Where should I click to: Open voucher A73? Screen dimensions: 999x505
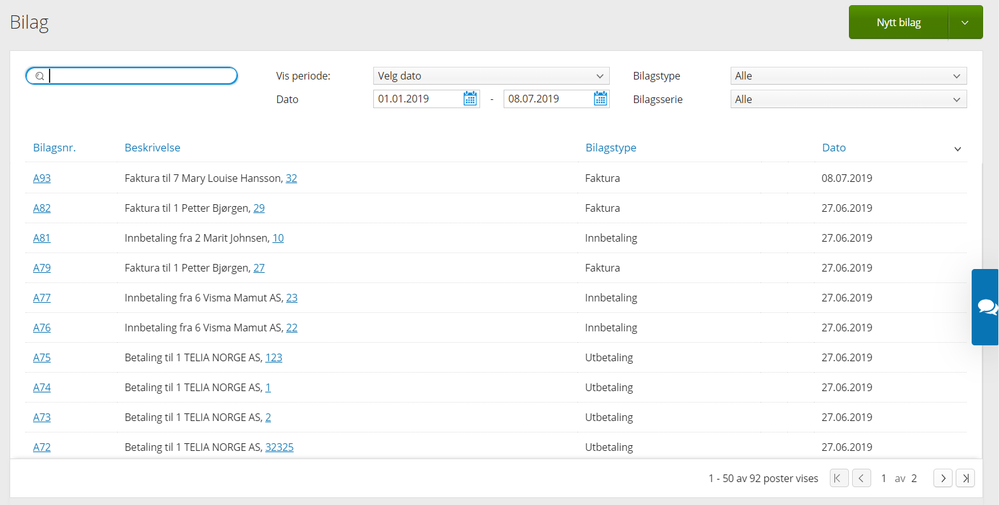pos(42,418)
